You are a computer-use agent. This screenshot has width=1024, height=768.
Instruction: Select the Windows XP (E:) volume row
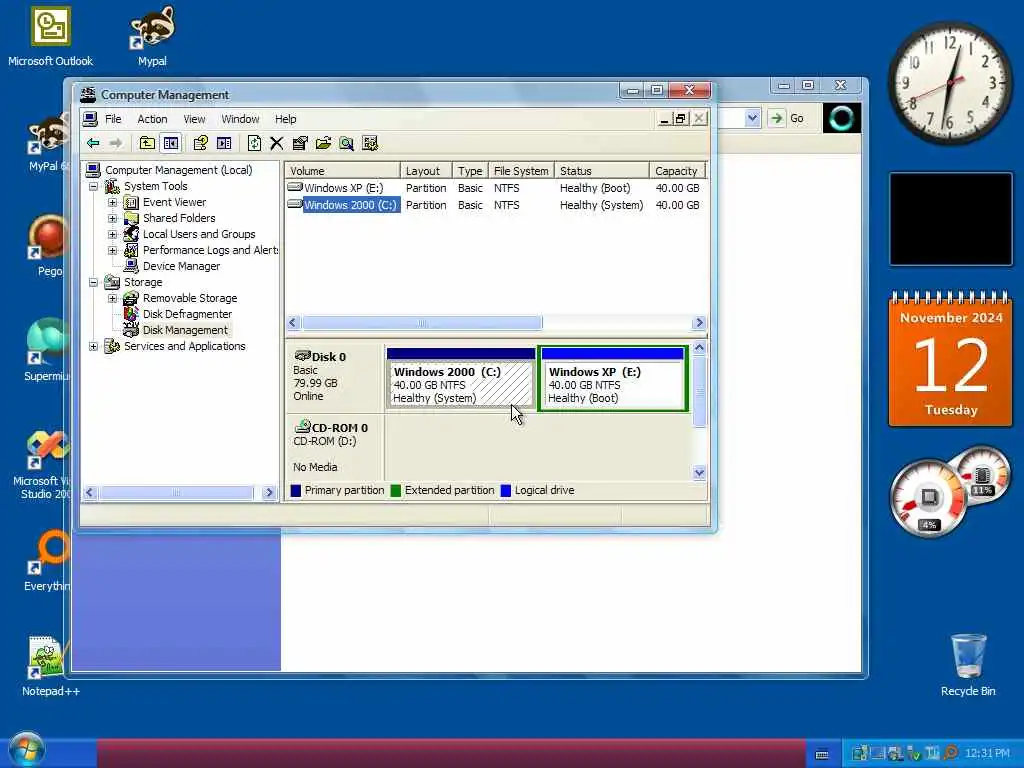click(x=496, y=188)
